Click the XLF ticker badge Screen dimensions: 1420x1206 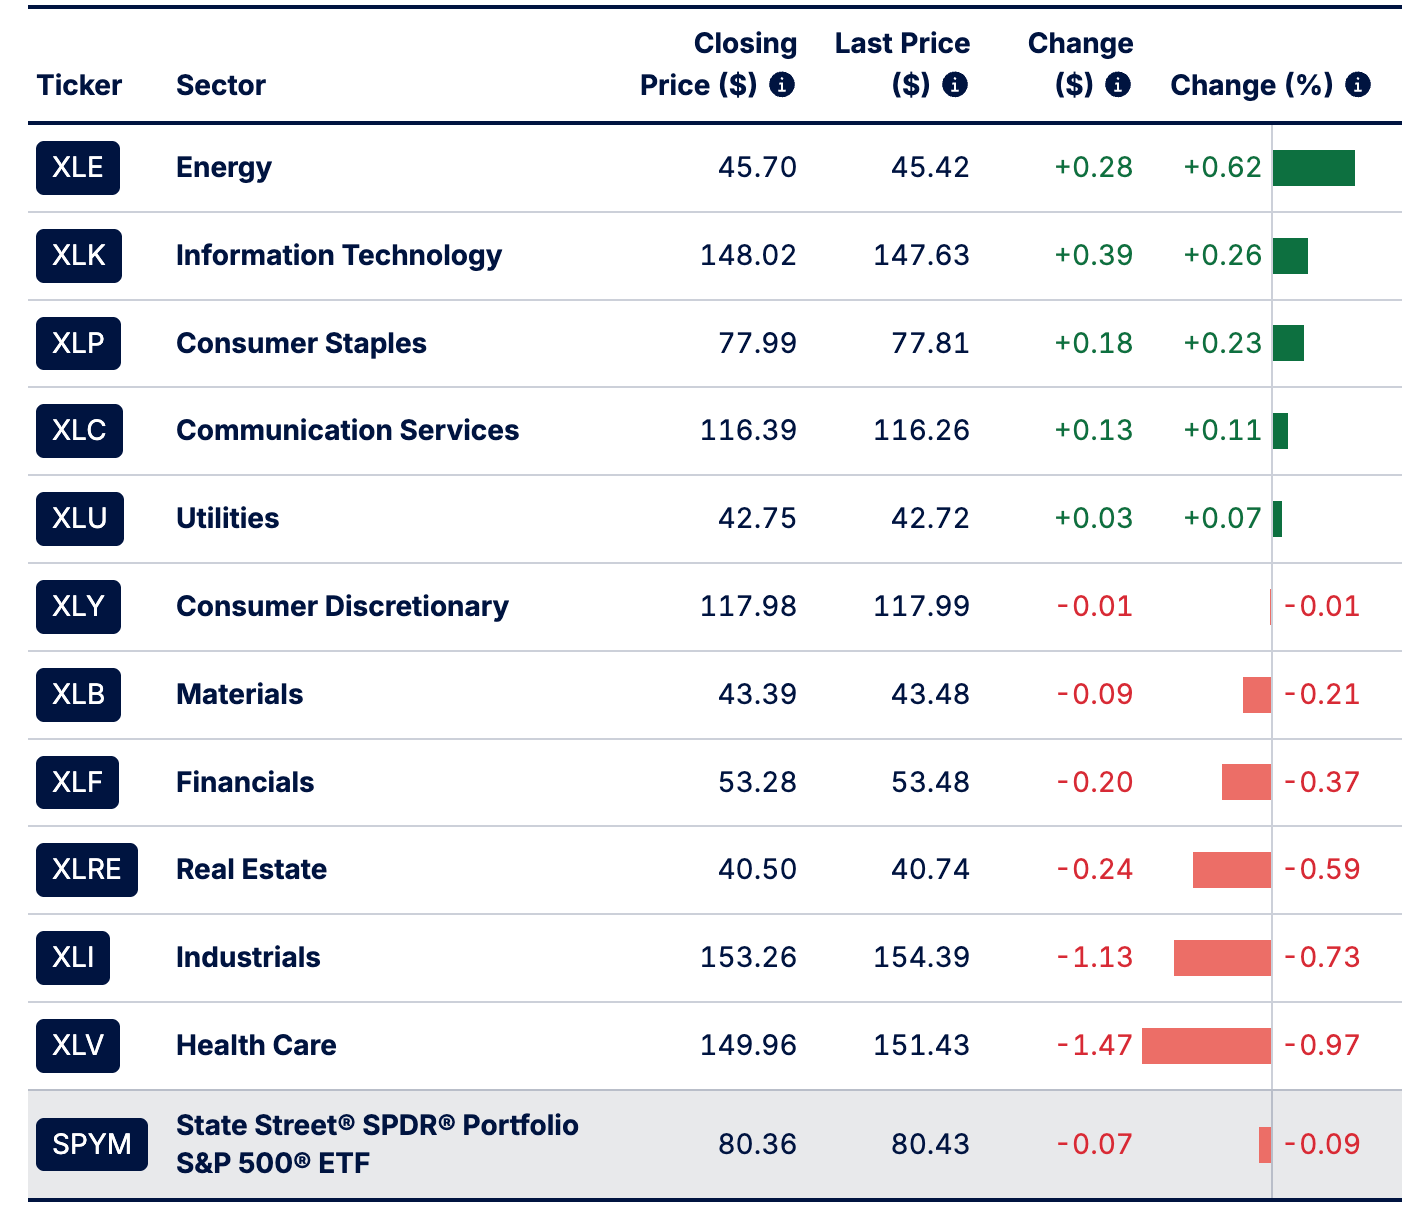[78, 782]
